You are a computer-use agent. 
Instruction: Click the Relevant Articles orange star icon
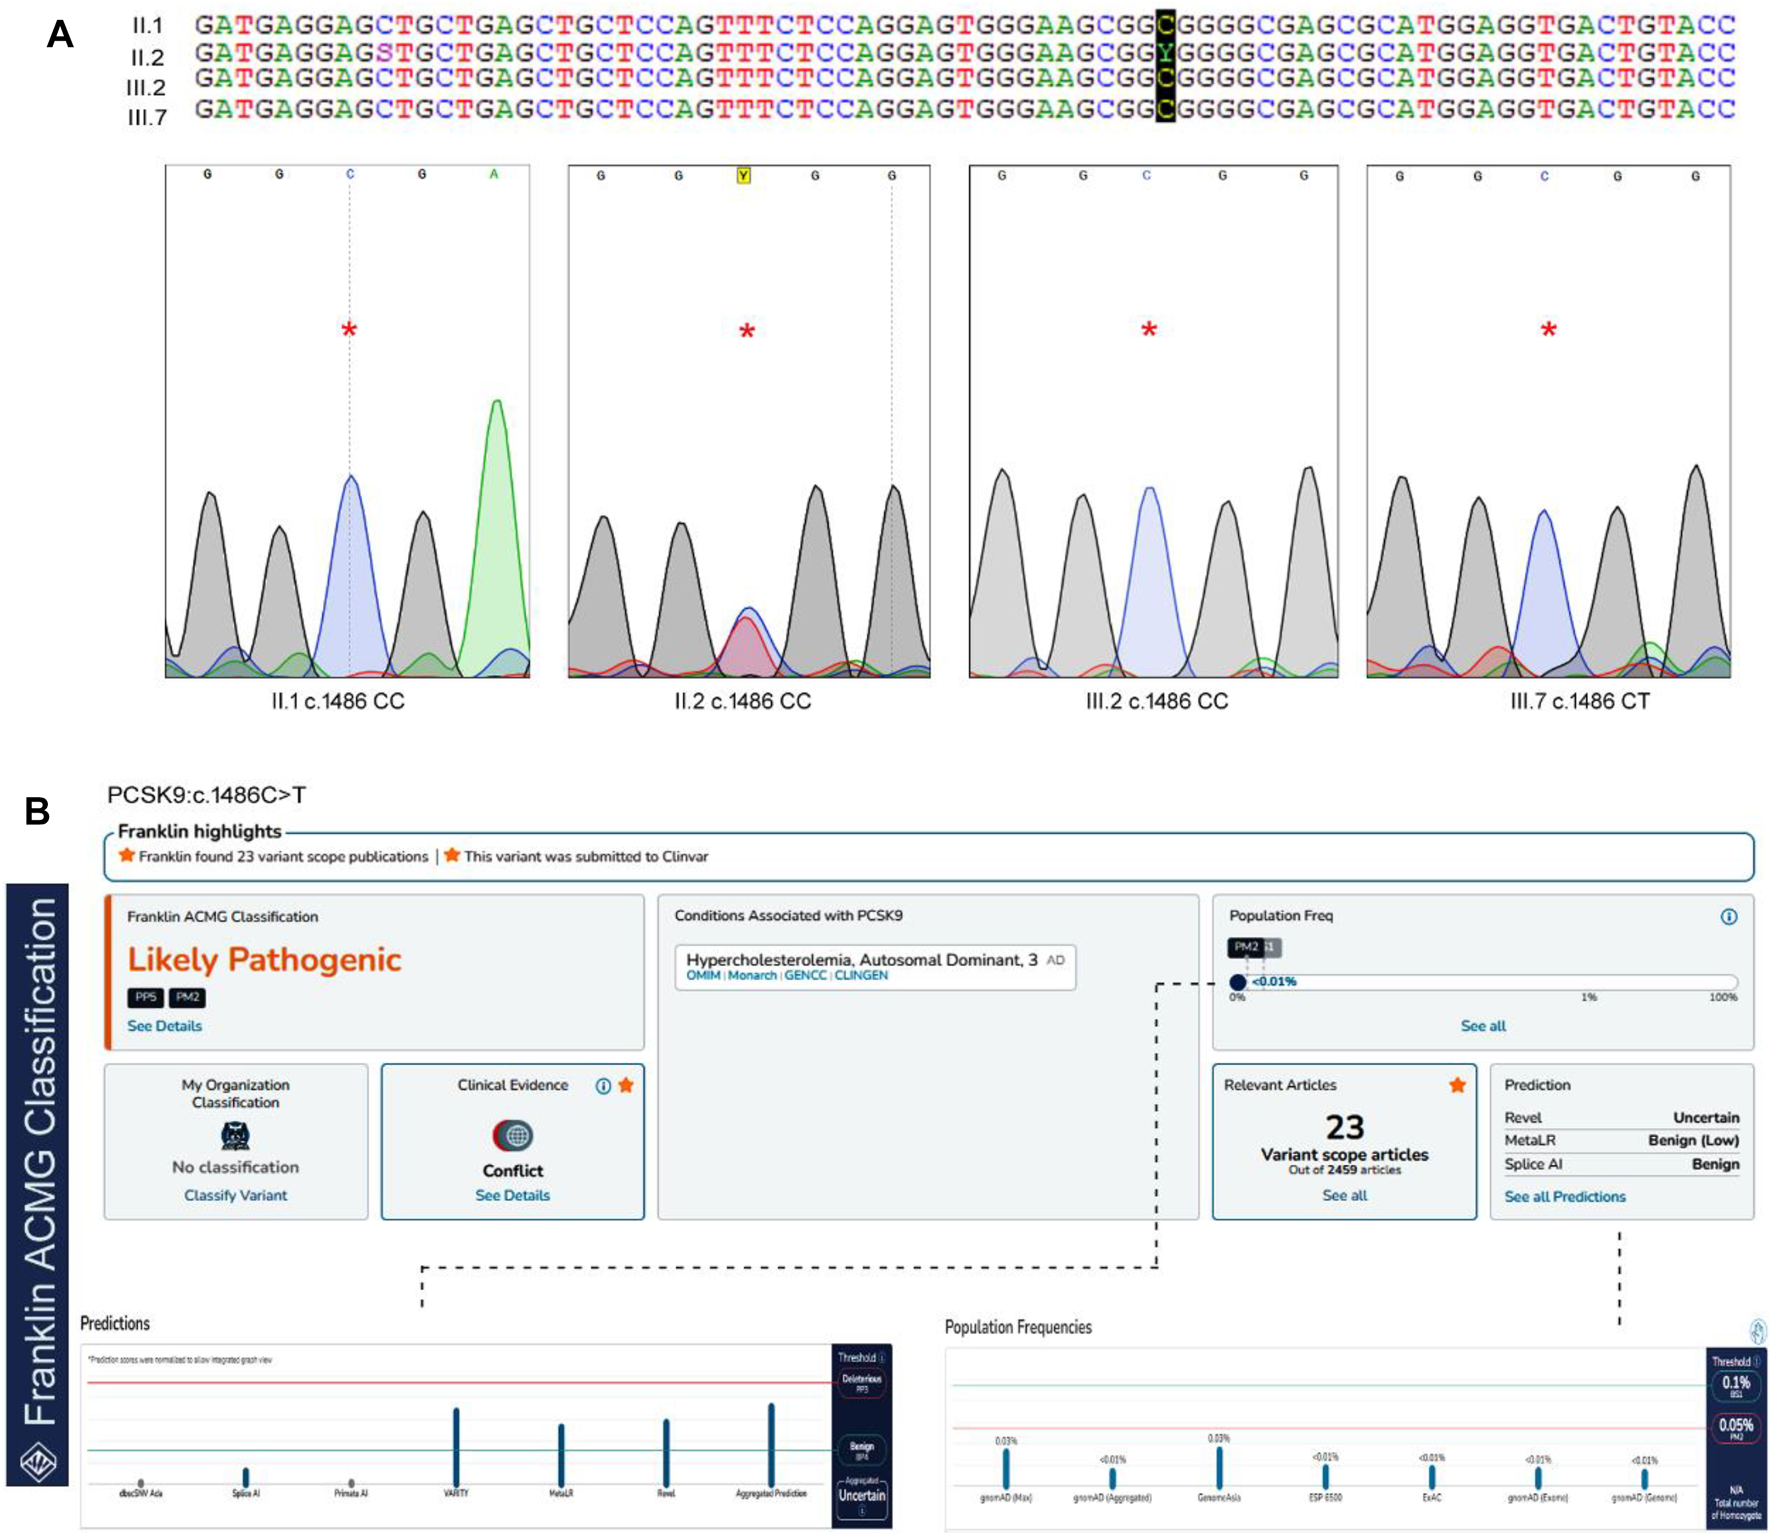point(1457,1085)
